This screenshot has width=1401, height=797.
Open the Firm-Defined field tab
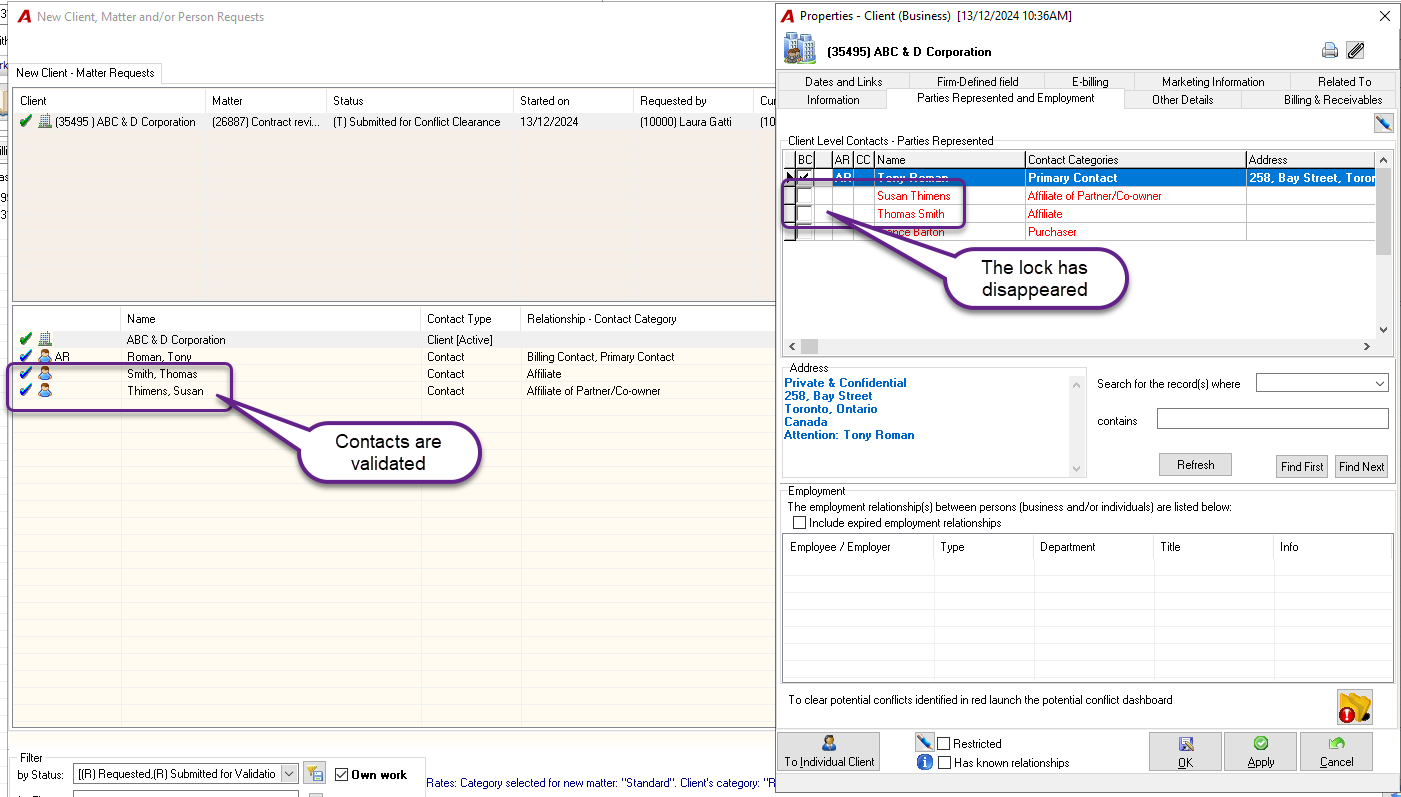(x=977, y=82)
